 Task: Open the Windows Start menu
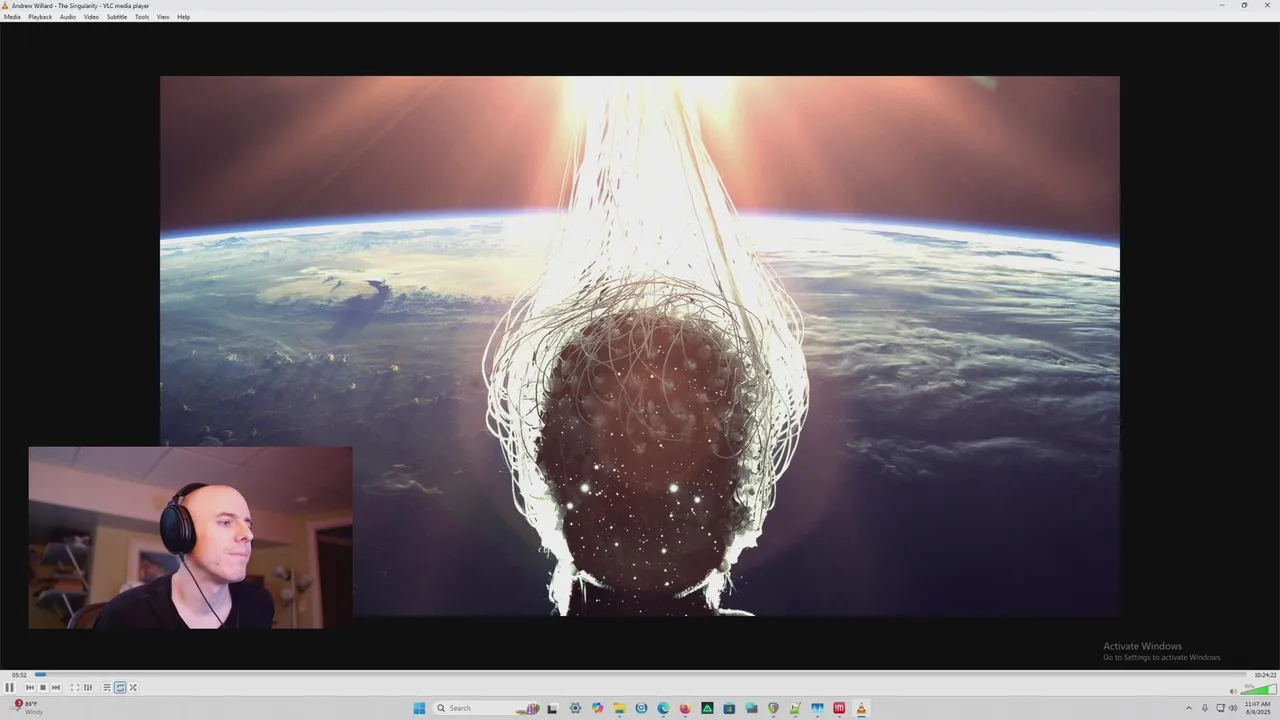click(419, 708)
